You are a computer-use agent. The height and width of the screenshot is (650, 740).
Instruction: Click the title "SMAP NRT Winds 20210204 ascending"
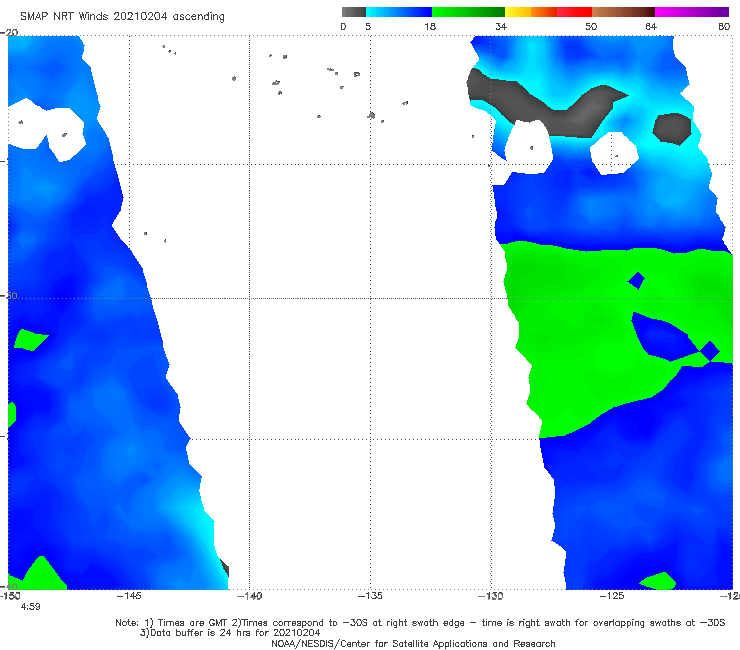point(122,17)
